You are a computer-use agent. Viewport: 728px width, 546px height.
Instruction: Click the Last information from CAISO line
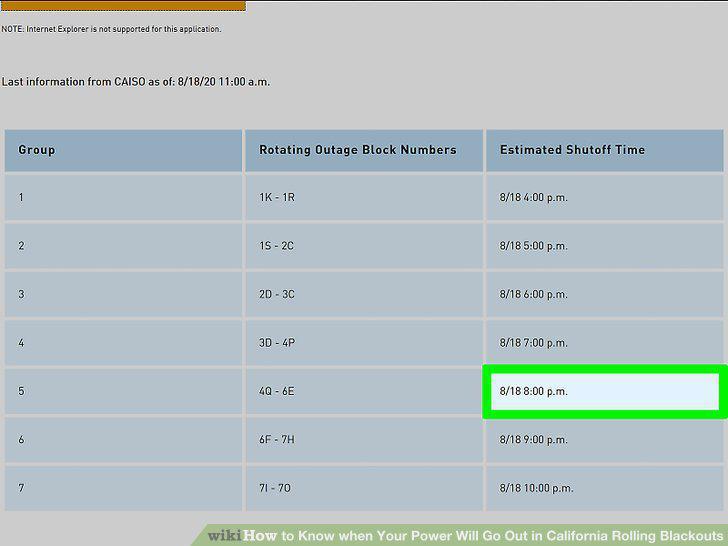pyautogui.click(x=136, y=82)
